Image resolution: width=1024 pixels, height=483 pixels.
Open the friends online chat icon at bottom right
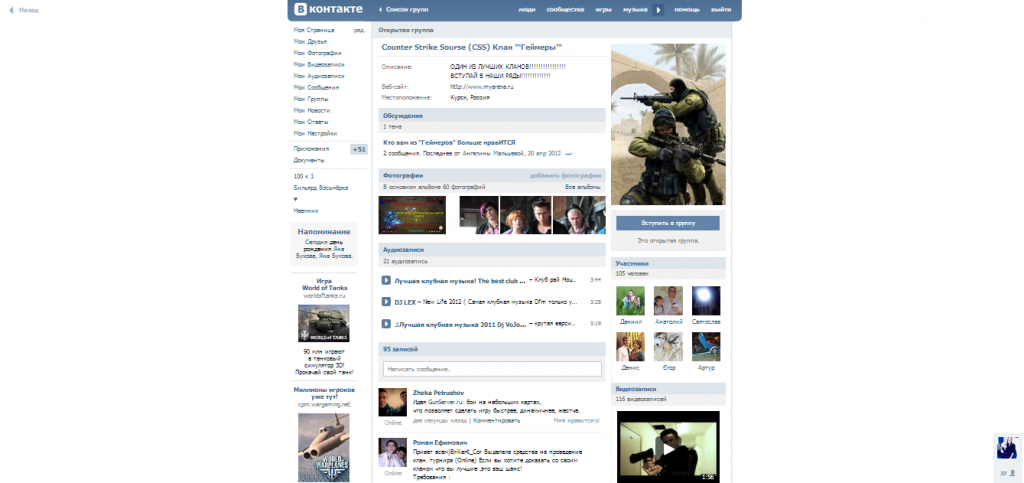[1006, 447]
